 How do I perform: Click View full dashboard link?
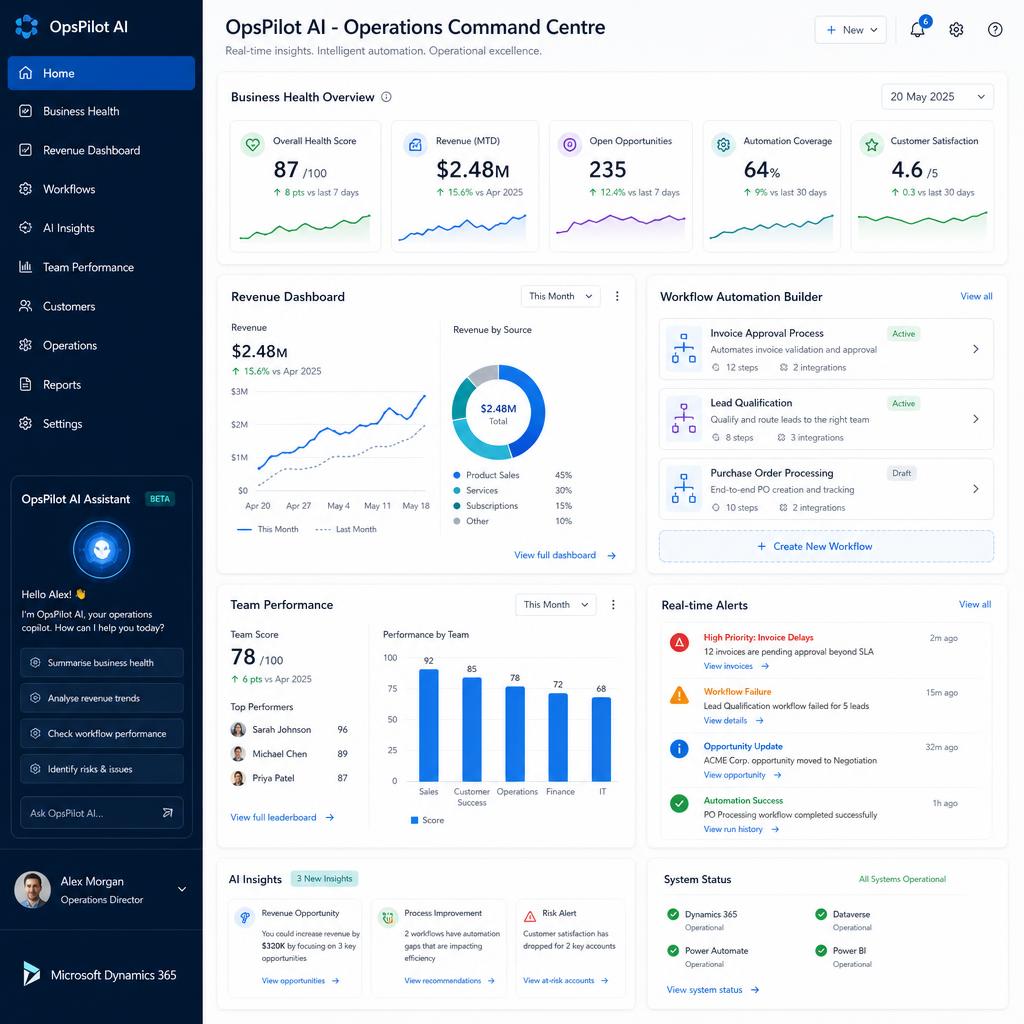[x=565, y=555]
